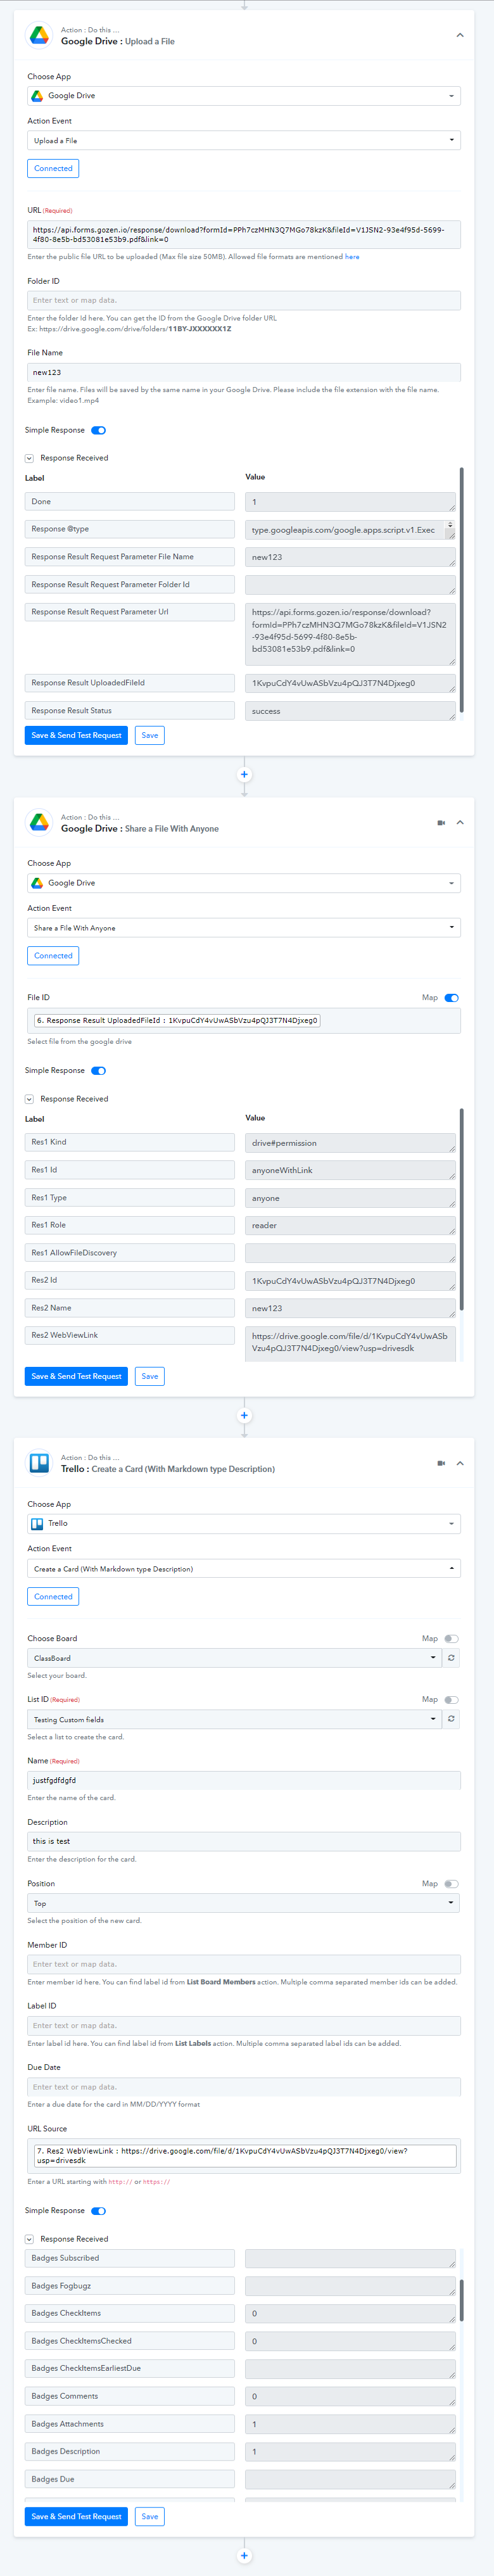Click Save button in Share a File step

coord(150,1376)
